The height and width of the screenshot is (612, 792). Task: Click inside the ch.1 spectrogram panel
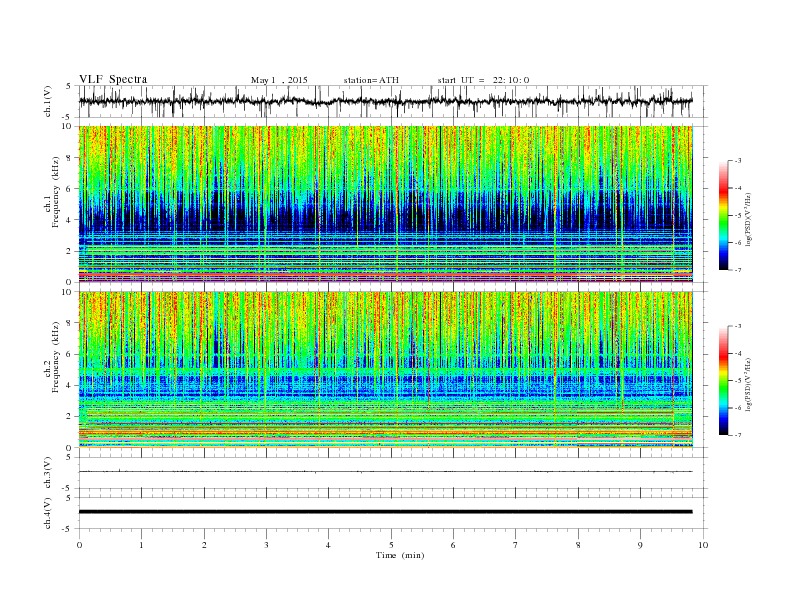(385, 204)
